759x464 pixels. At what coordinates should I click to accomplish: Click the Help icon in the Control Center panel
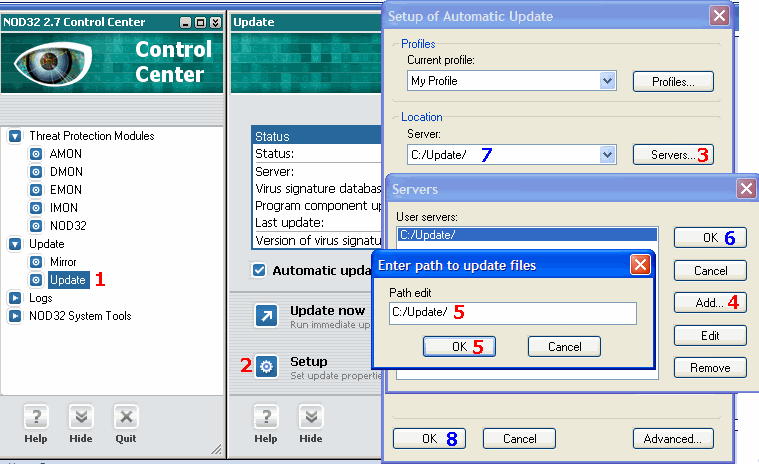36,417
